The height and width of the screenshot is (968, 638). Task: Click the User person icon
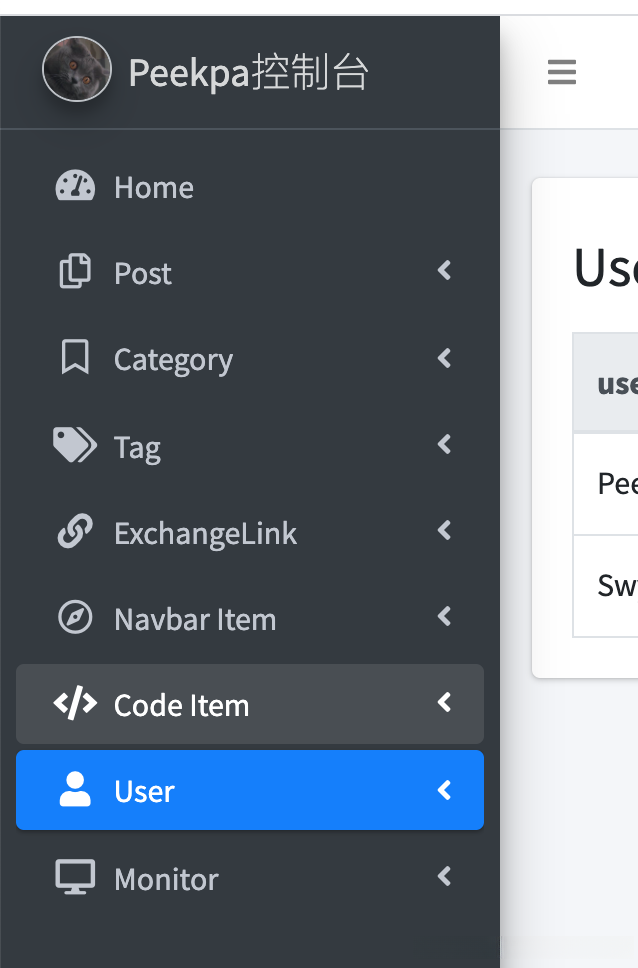point(75,790)
